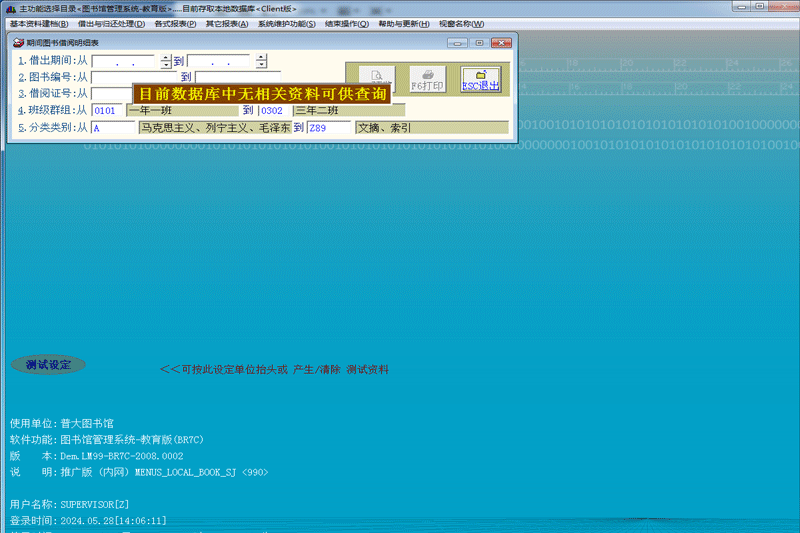800x533 pixels.
Task: Click the main application title bar icon
Action: point(11,9)
